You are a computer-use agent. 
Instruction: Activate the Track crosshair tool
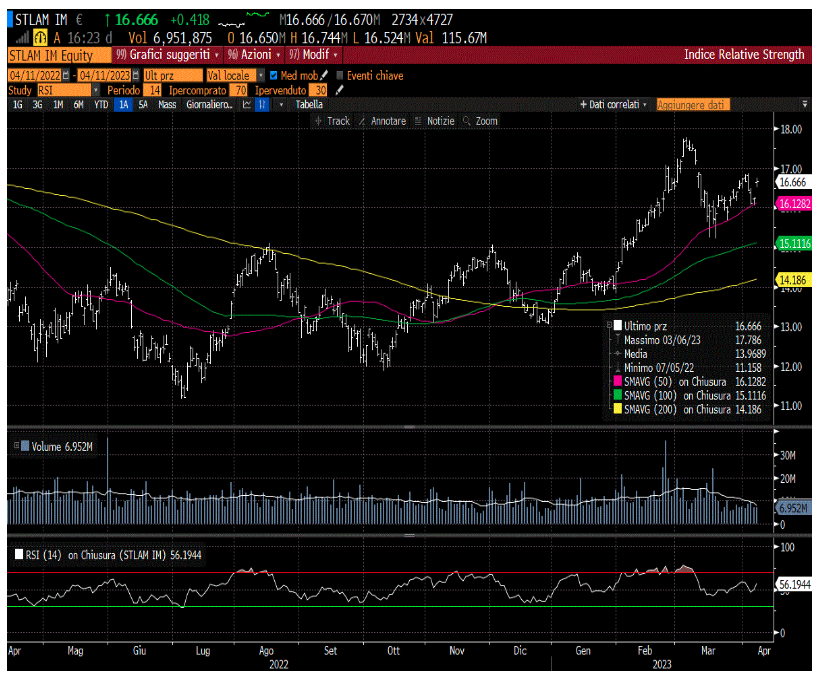(332, 121)
